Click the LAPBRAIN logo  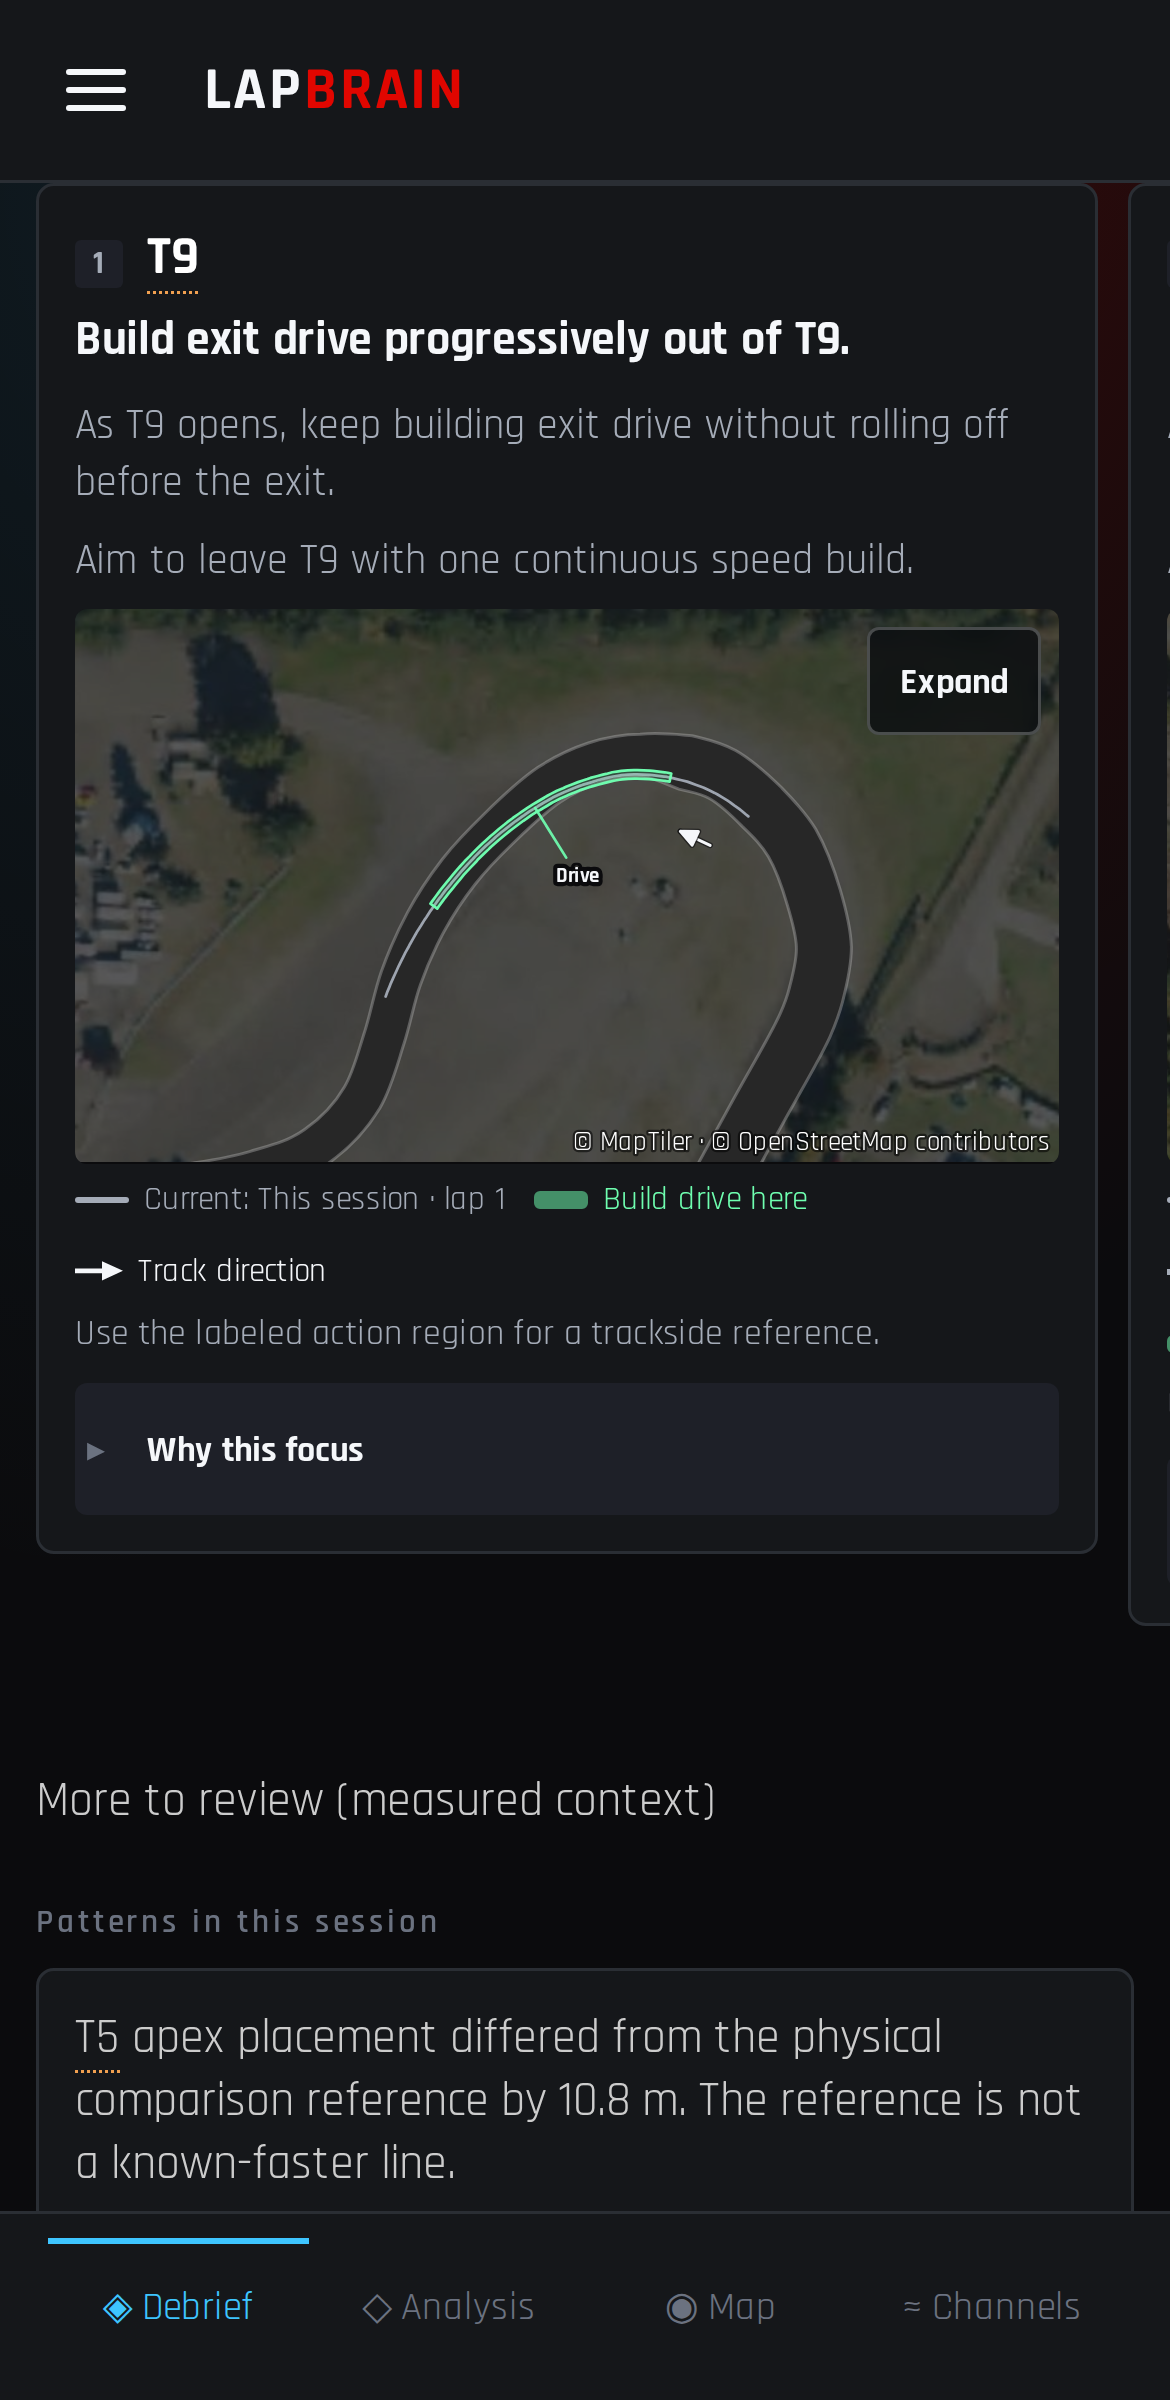click(x=333, y=90)
